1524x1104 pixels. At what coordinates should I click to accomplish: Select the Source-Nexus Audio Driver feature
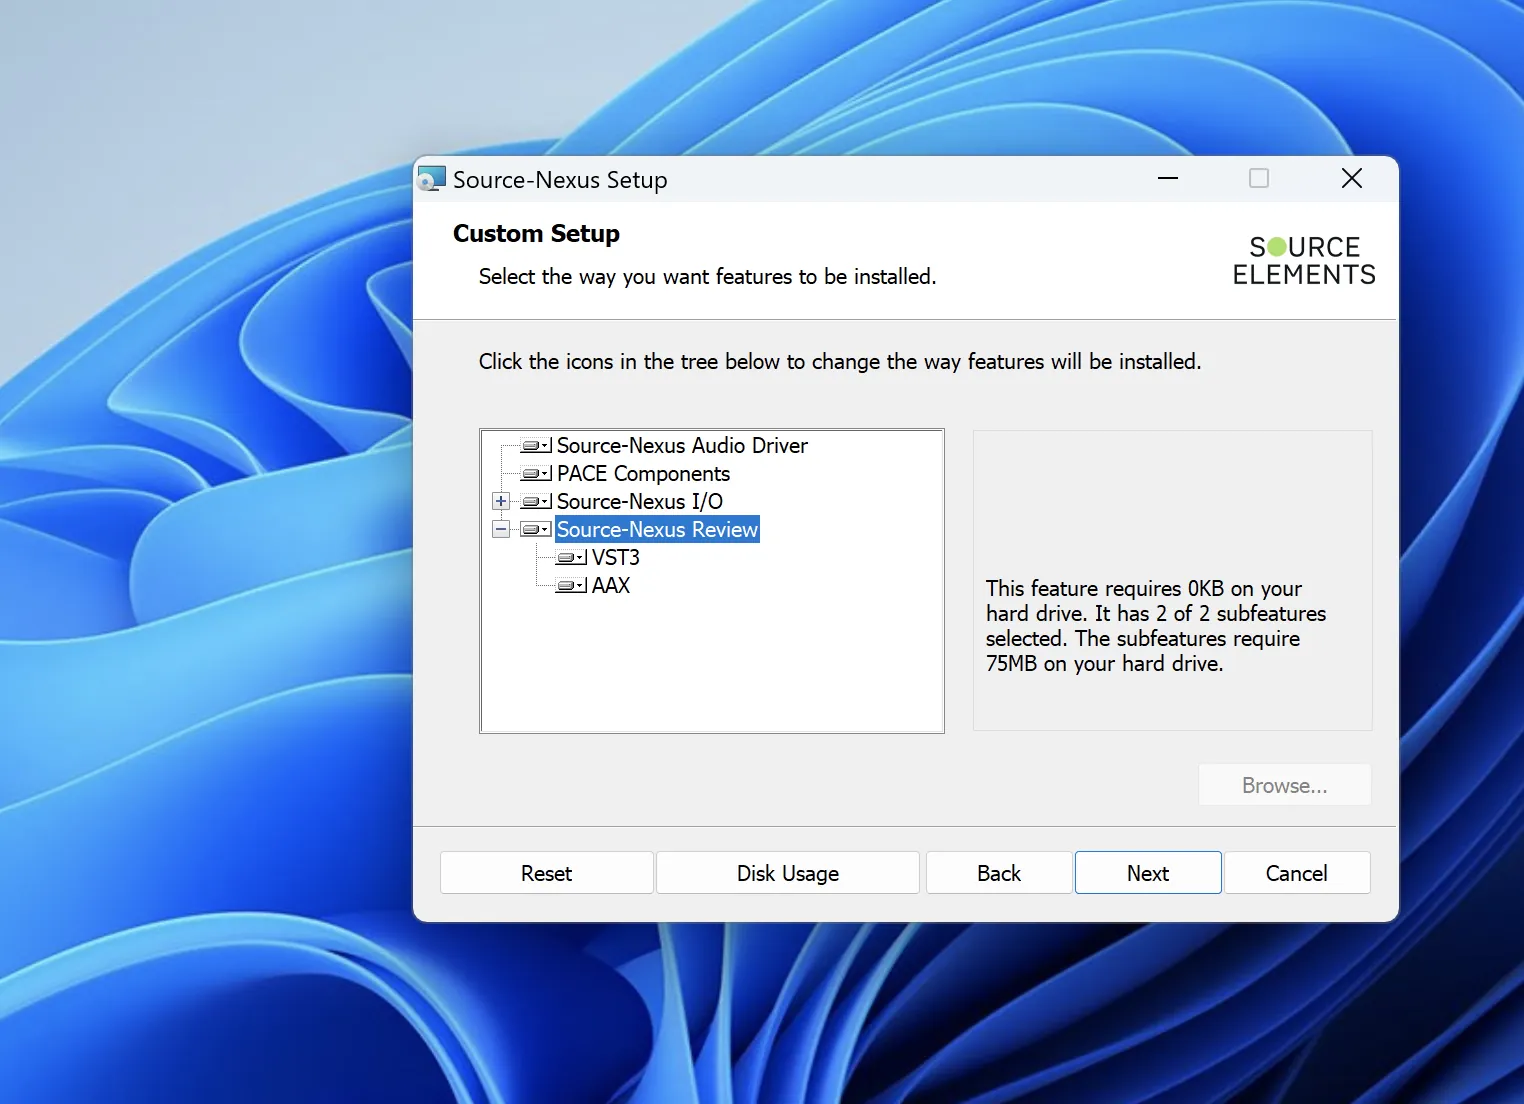(682, 446)
